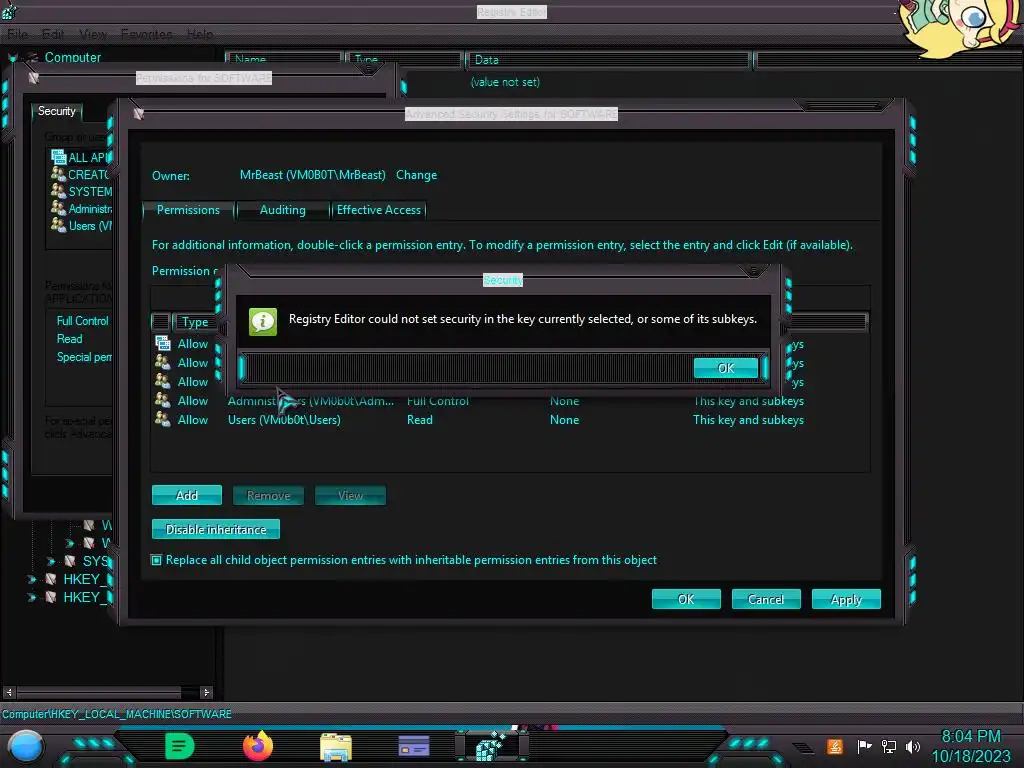Screen dimensions: 1024x768
Task: Open the Start orb on the taskbar
Action: coord(26,746)
